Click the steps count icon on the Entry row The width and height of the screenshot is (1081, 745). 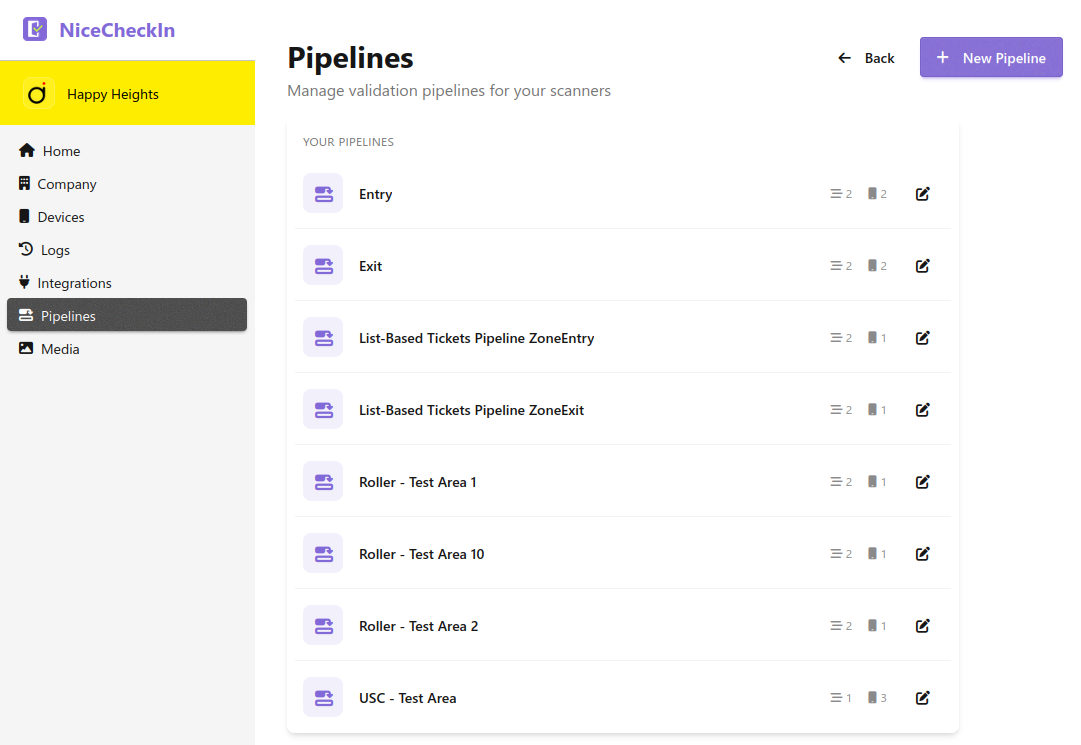[x=836, y=193]
